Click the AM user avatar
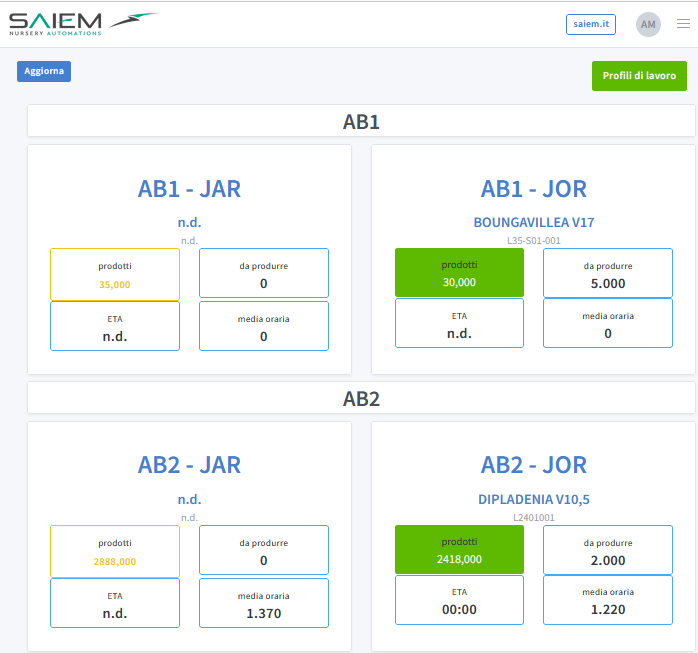This screenshot has height=653, width=698. (x=648, y=24)
